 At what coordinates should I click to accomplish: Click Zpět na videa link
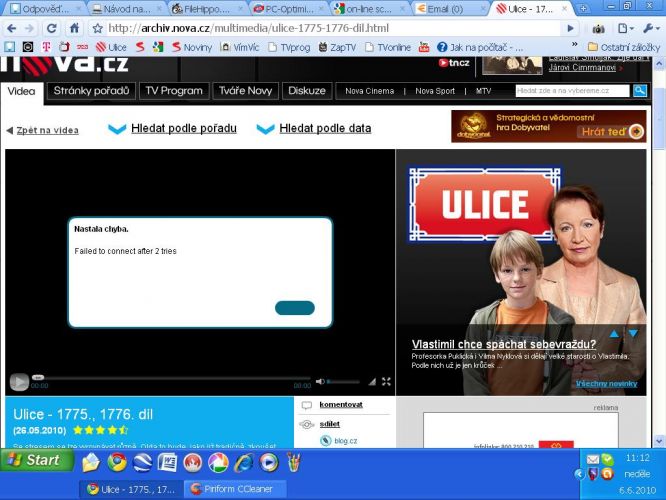pos(47,130)
